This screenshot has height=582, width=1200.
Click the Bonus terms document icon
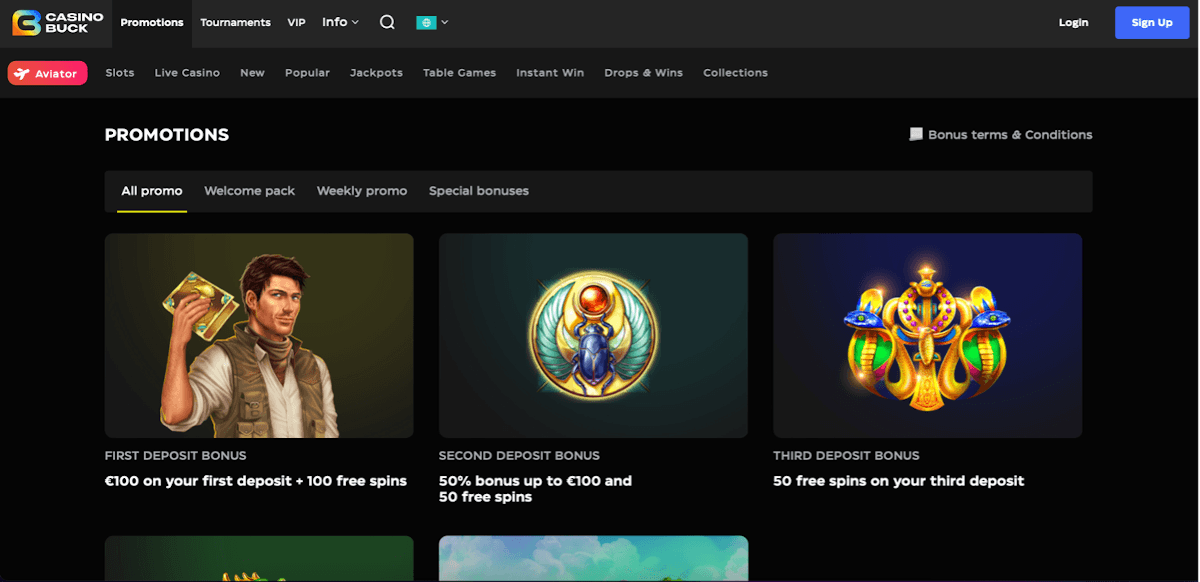pos(915,134)
